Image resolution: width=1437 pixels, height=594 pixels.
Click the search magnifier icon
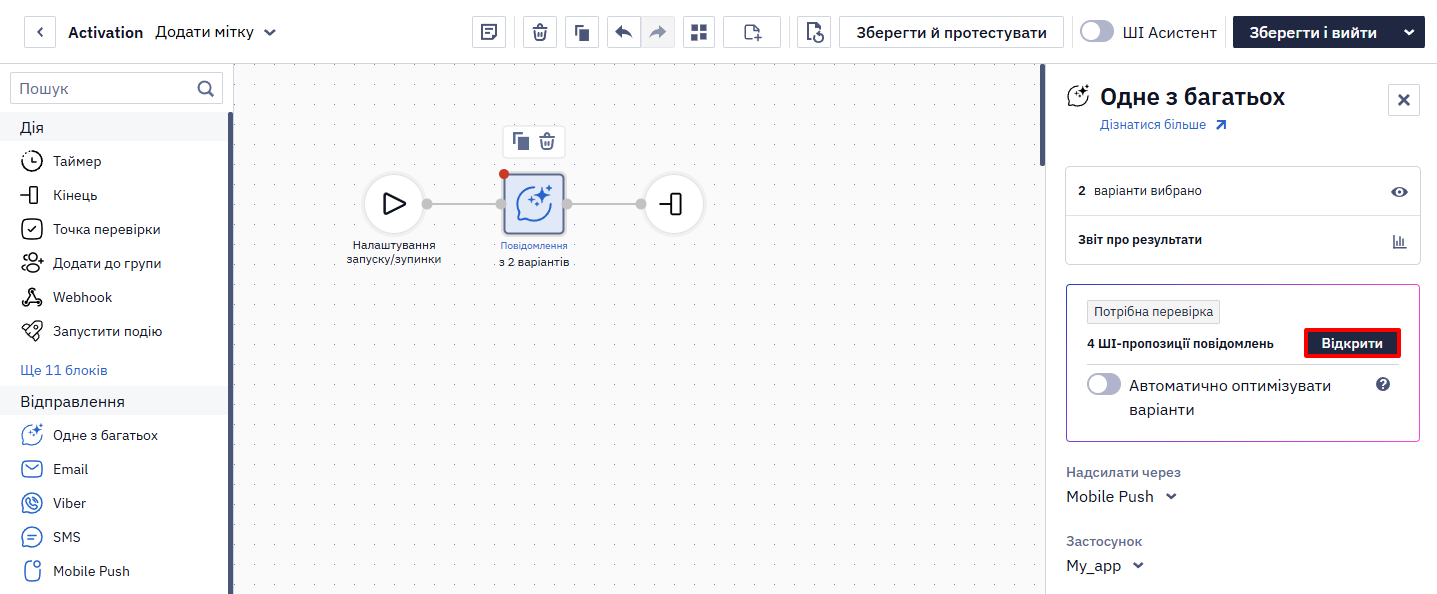(206, 89)
